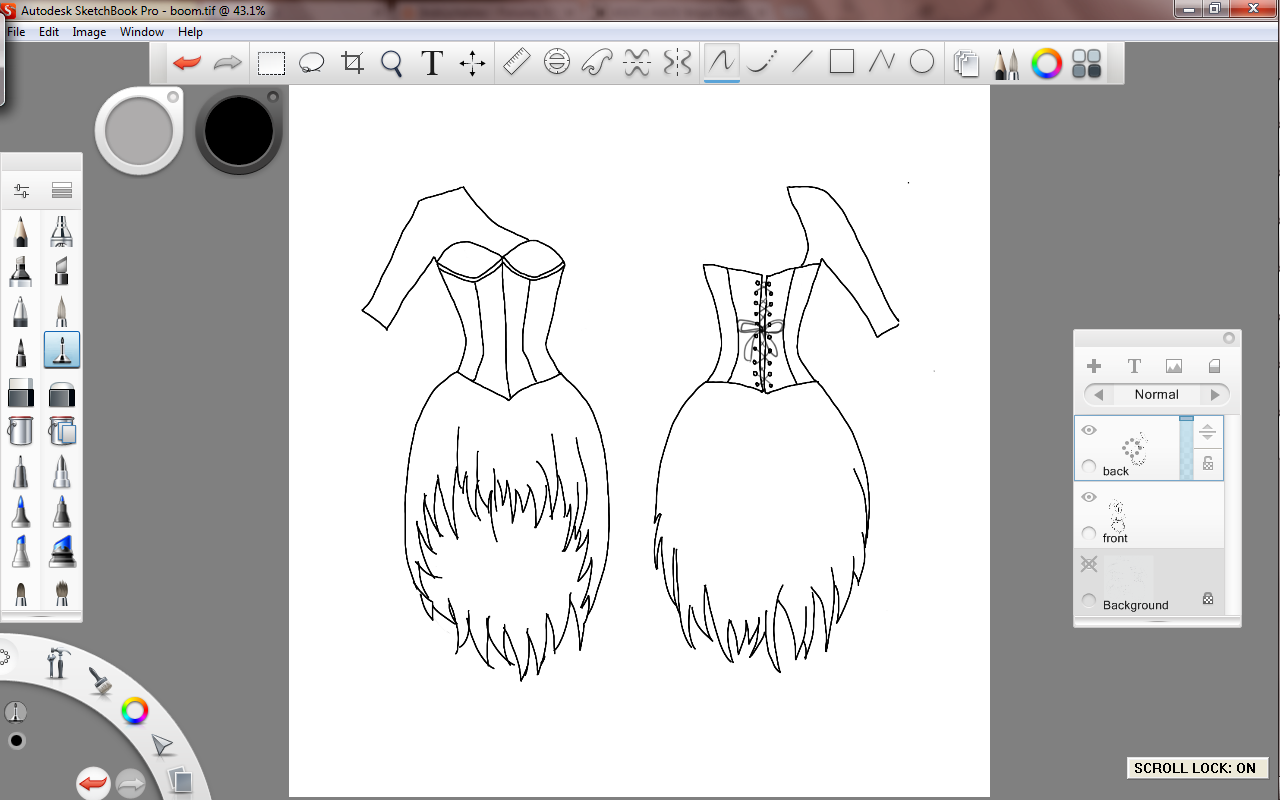The image size is (1280, 800).
Task: Open the File menu
Action: (x=16, y=32)
